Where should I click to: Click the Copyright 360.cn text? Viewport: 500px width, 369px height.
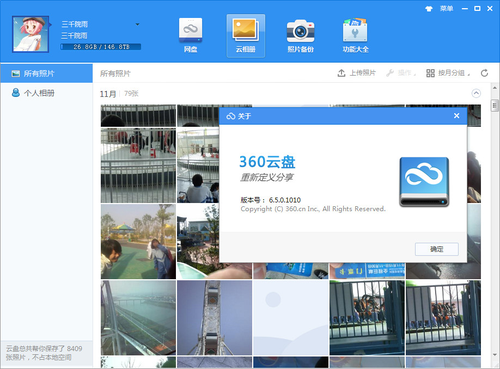(313, 209)
